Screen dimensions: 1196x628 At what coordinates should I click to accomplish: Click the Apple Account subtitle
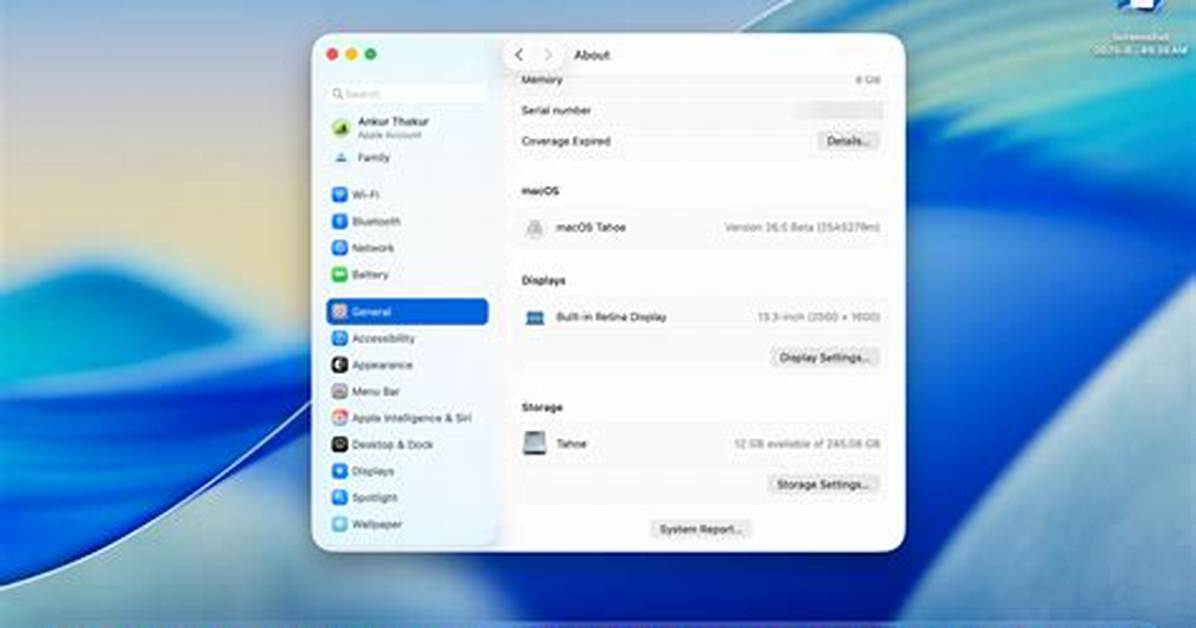(x=390, y=135)
